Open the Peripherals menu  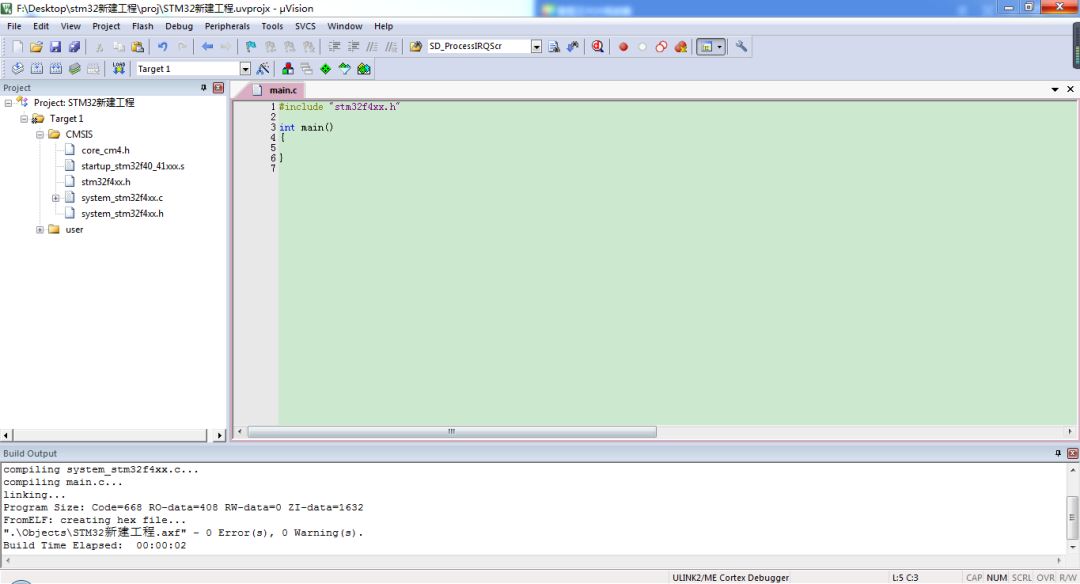[x=227, y=26]
